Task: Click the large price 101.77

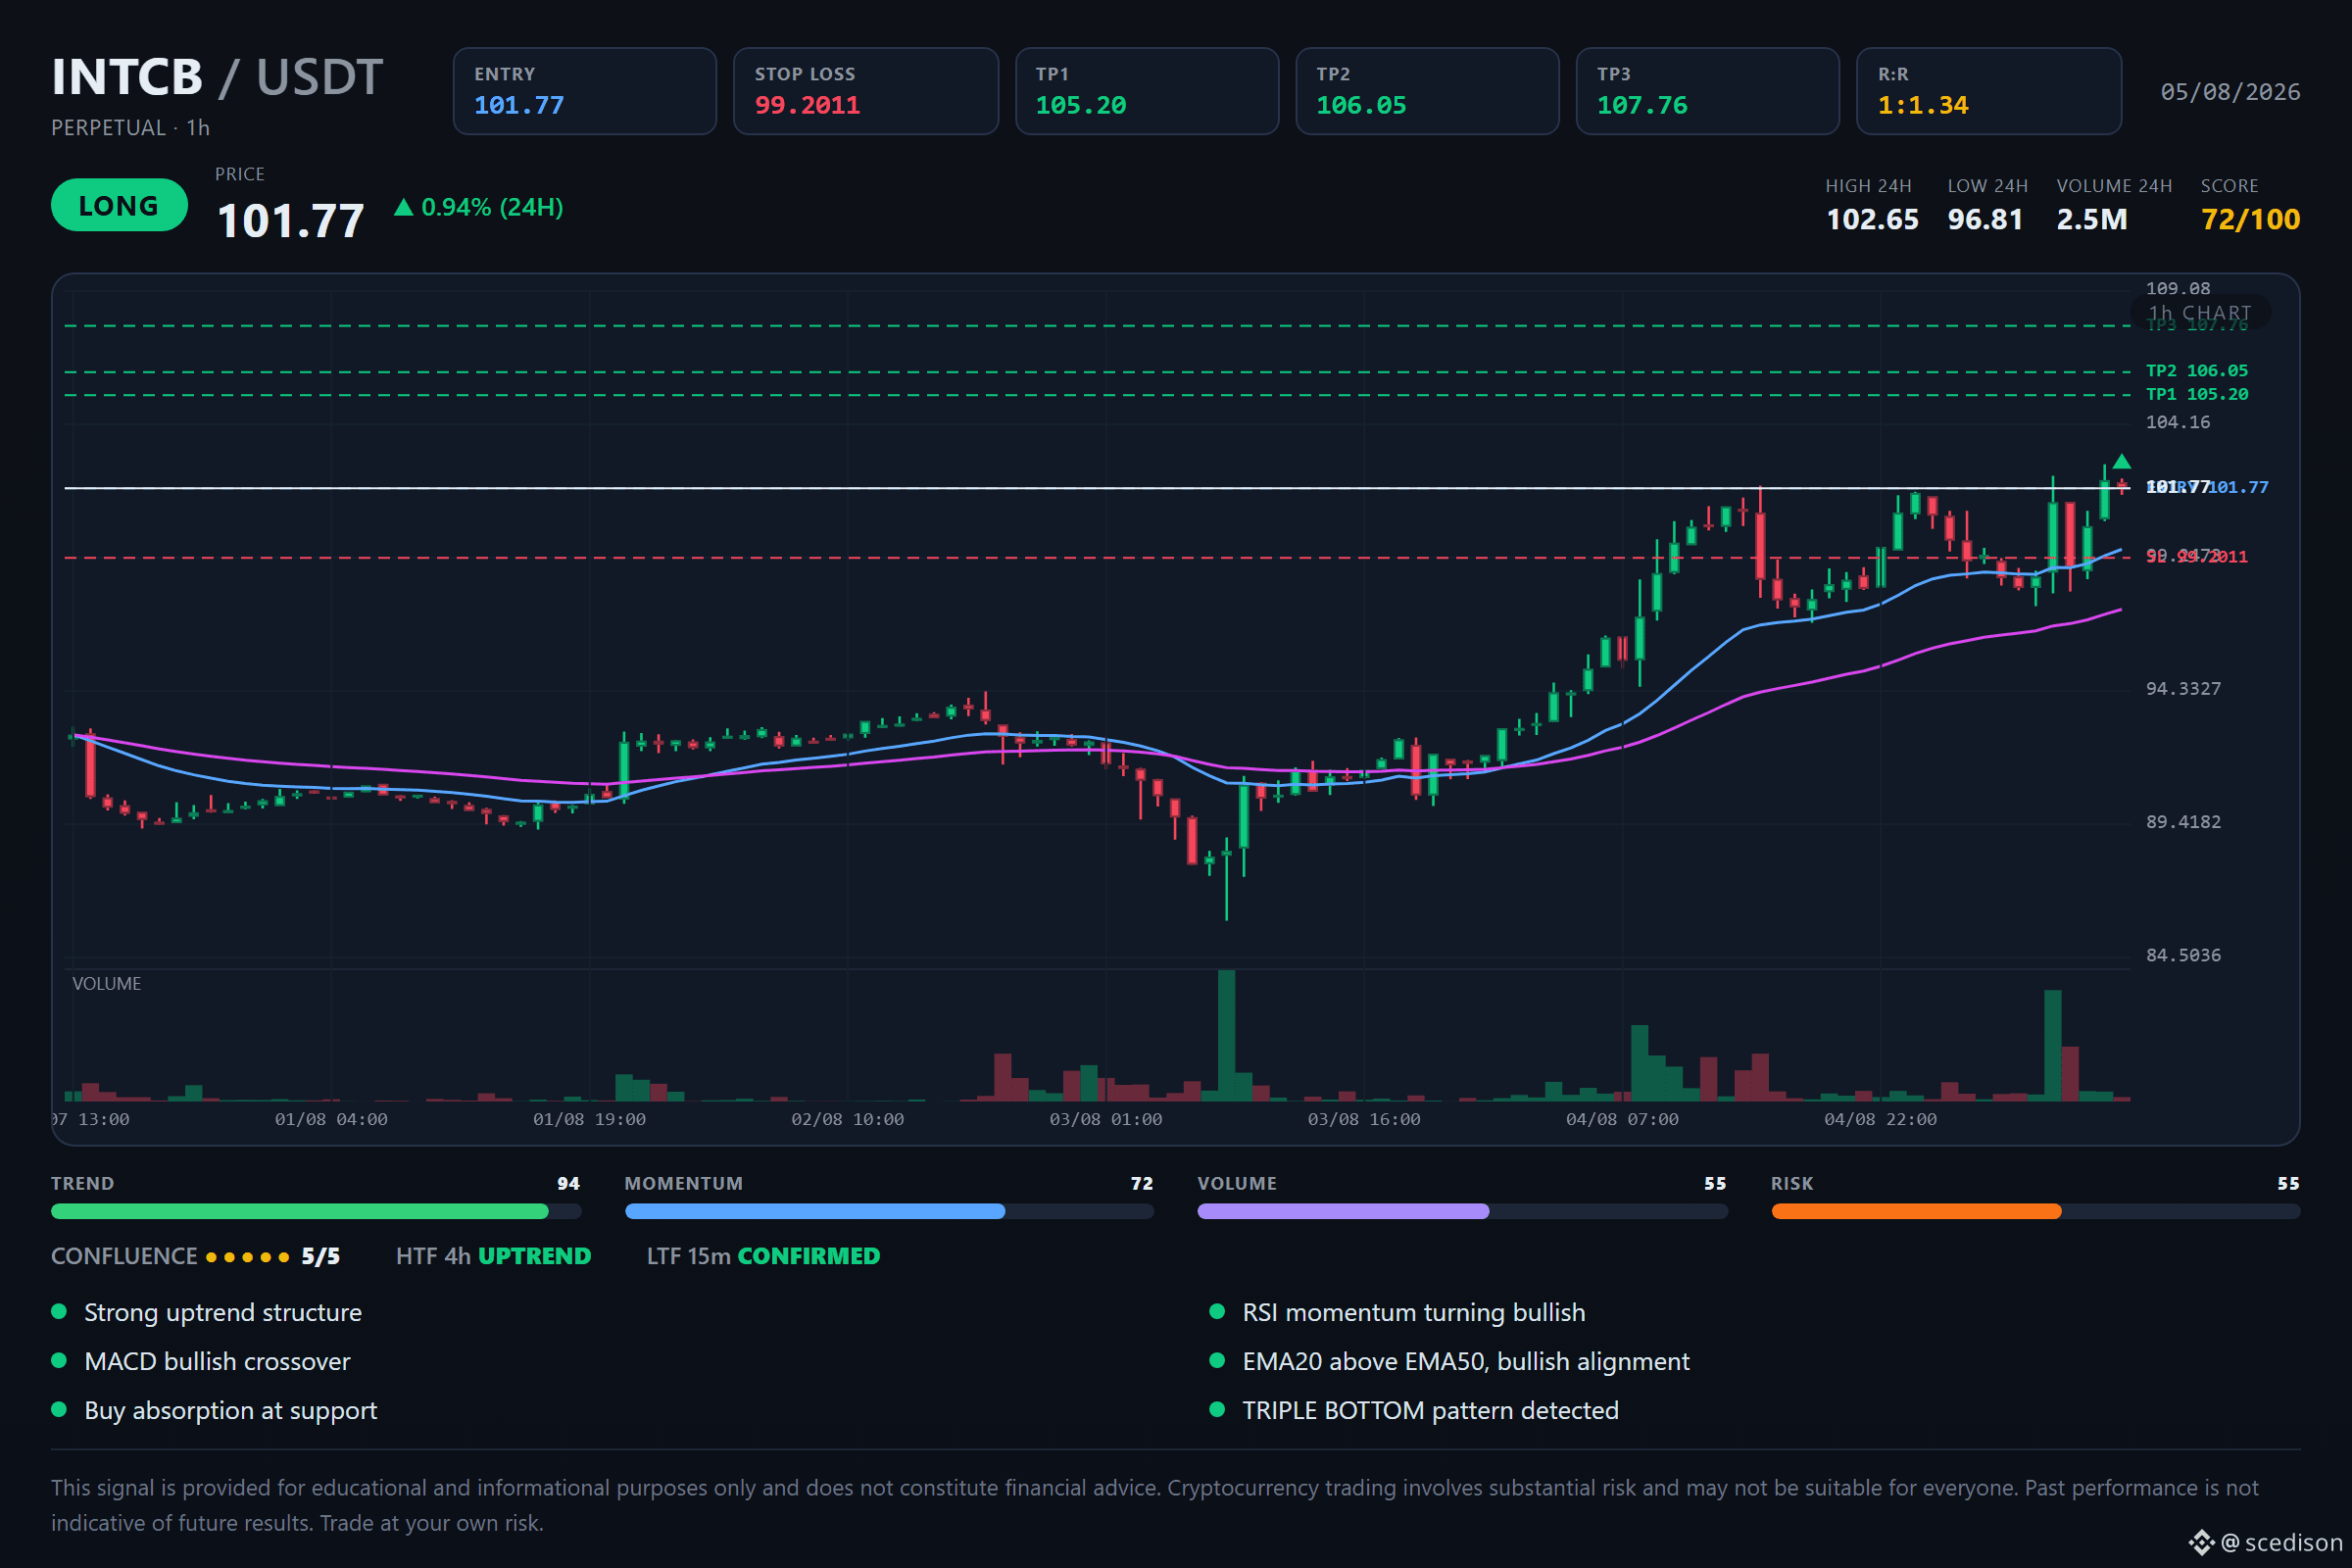Action: coord(290,220)
